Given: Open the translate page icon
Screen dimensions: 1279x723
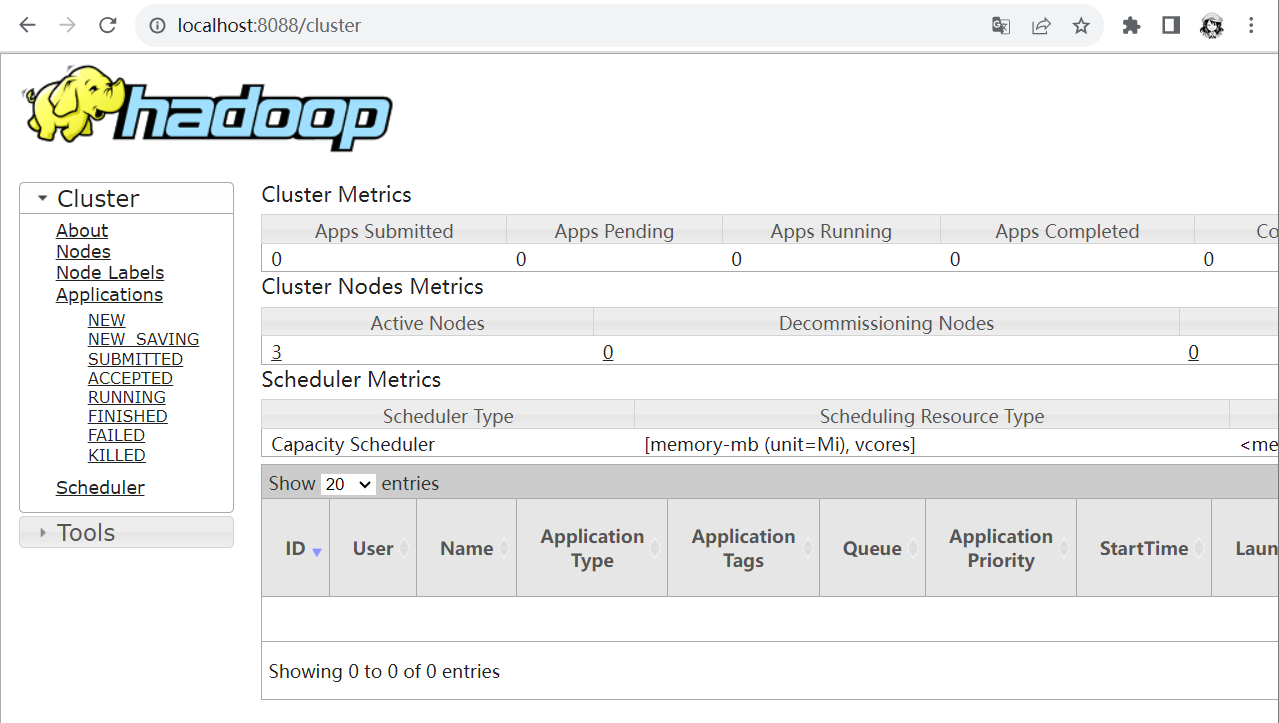Looking at the screenshot, I should click(x=1000, y=25).
